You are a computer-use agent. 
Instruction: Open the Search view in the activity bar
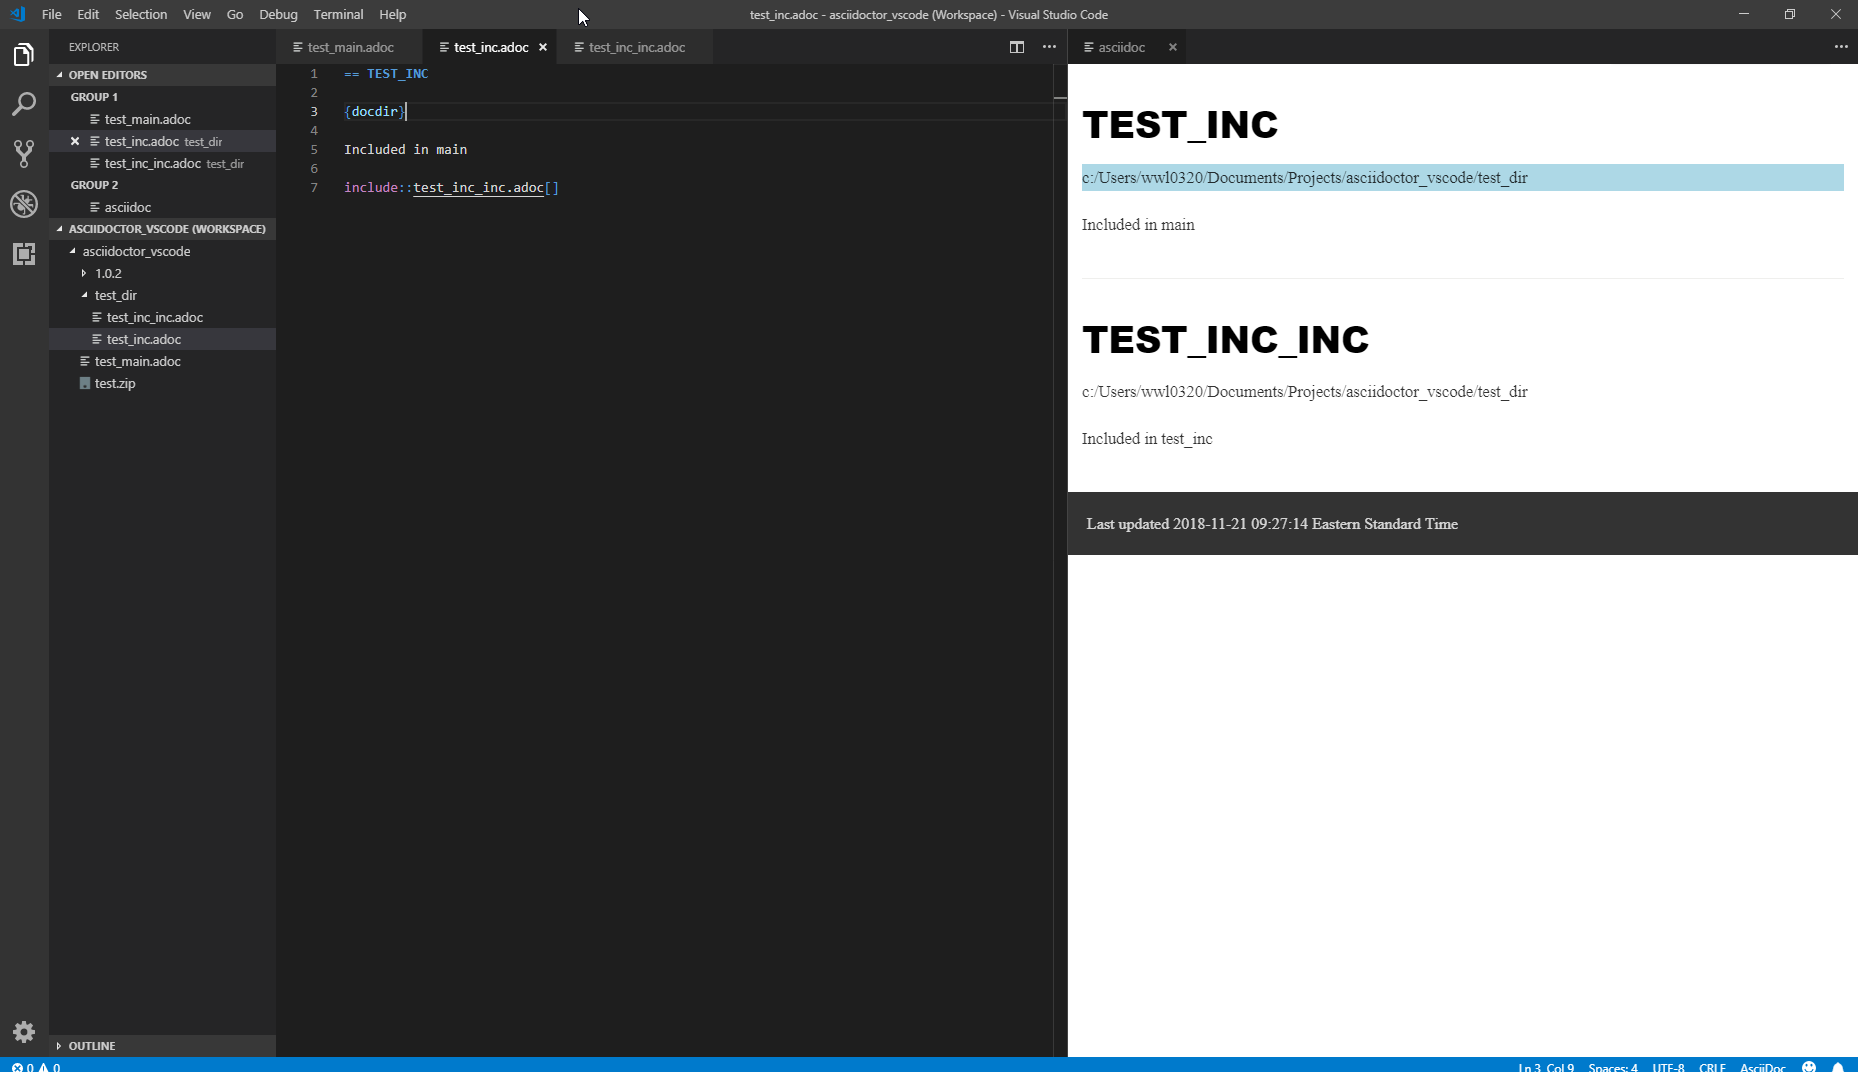tap(24, 104)
